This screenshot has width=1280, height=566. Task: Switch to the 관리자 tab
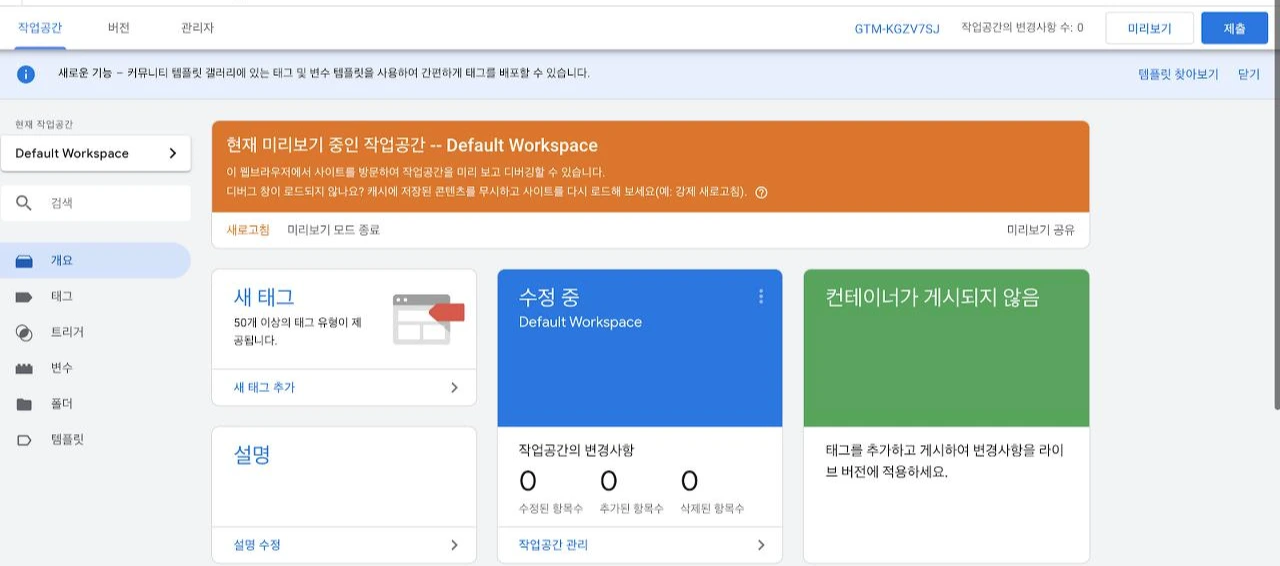coord(198,28)
